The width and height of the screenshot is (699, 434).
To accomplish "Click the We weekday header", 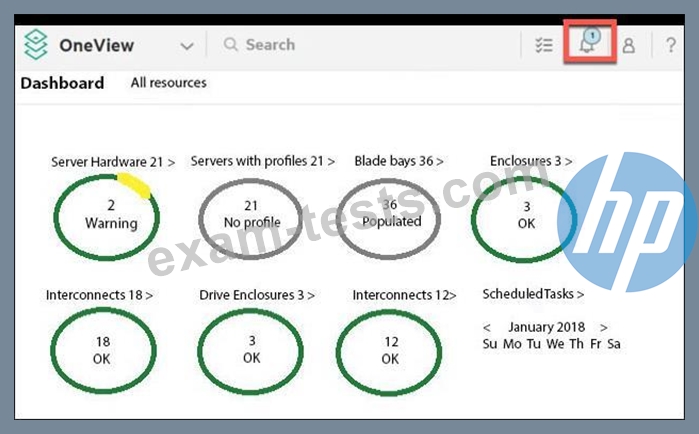I will (x=555, y=344).
